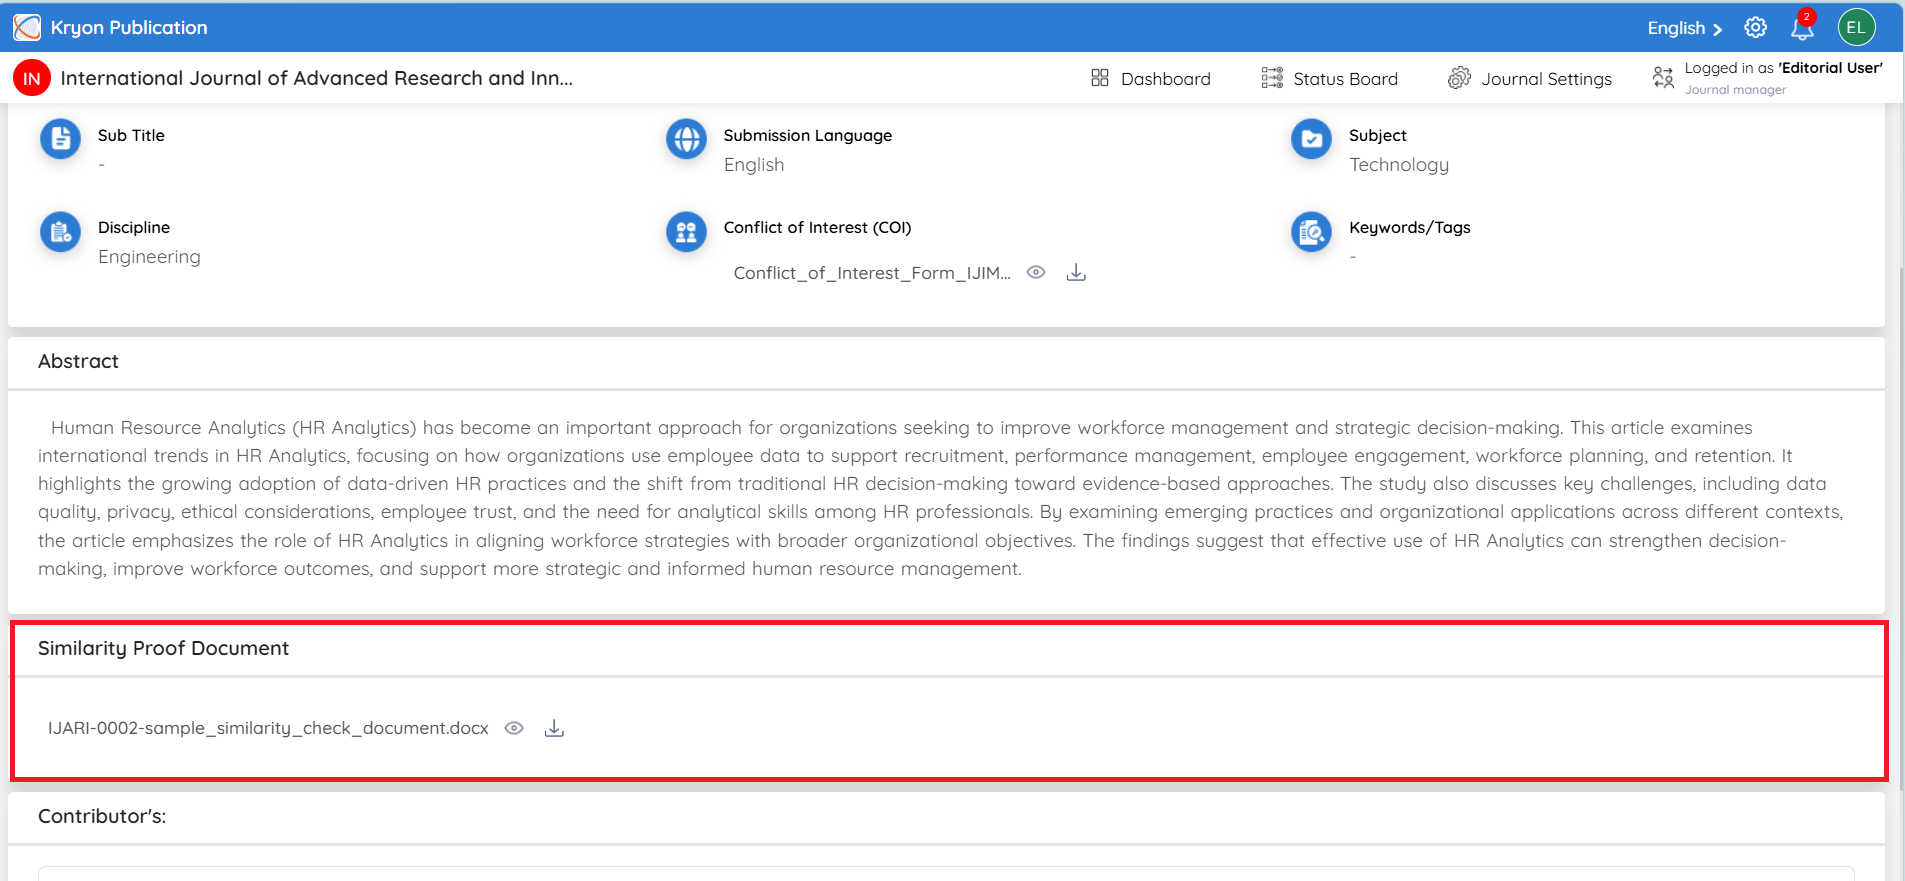
Task: Preview the Conflict of Interest form file
Action: point(1036,272)
